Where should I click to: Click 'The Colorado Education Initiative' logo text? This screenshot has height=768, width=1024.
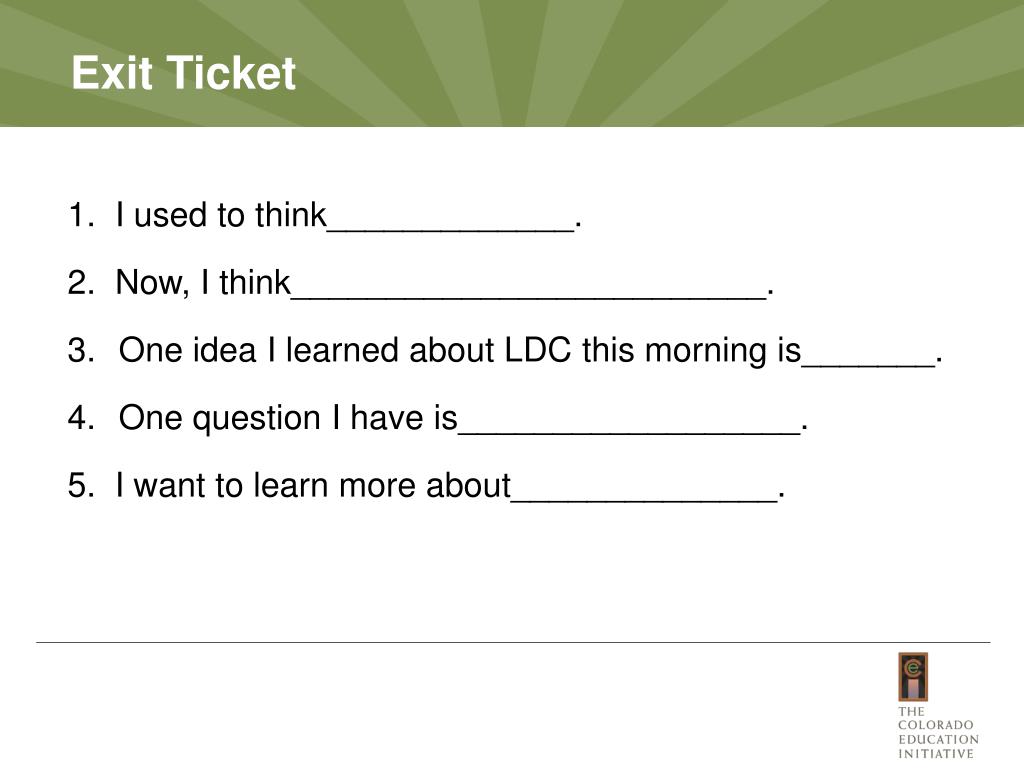(x=937, y=732)
